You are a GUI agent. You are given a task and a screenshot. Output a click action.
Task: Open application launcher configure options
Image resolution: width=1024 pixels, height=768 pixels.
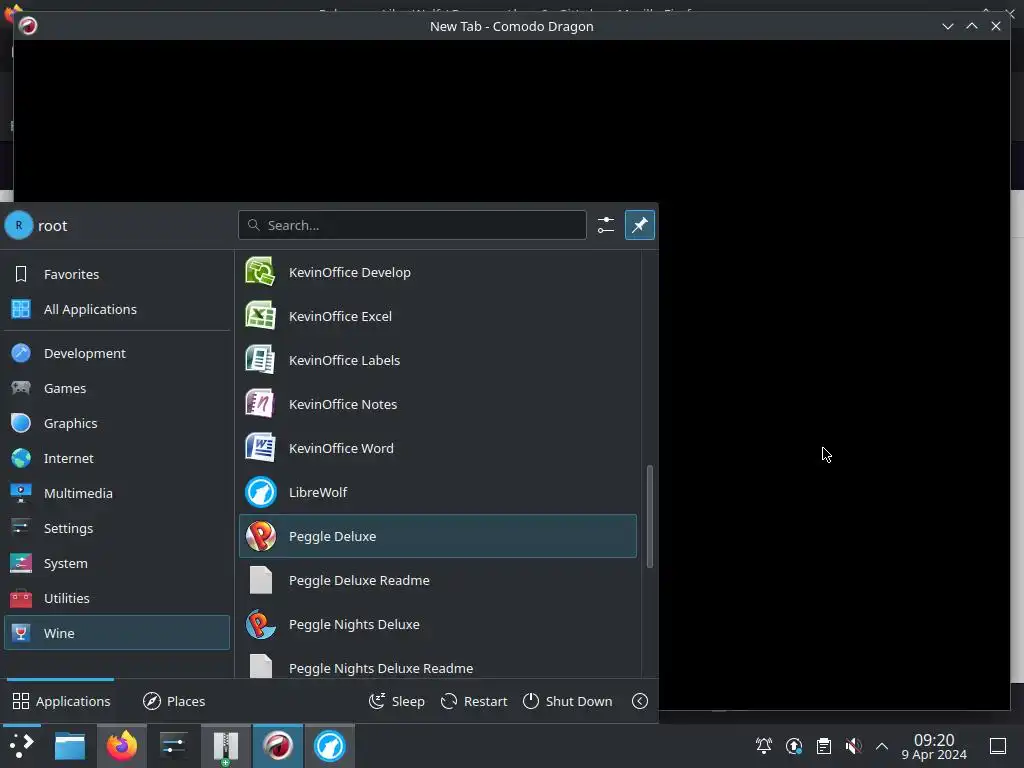click(605, 225)
